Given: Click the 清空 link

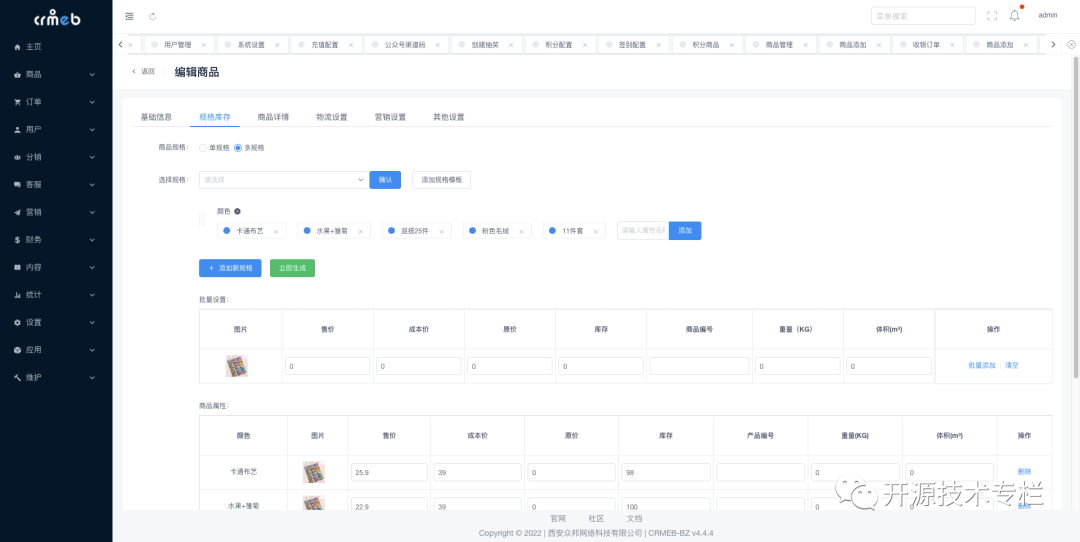Looking at the screenshot, I should 1011,366.
